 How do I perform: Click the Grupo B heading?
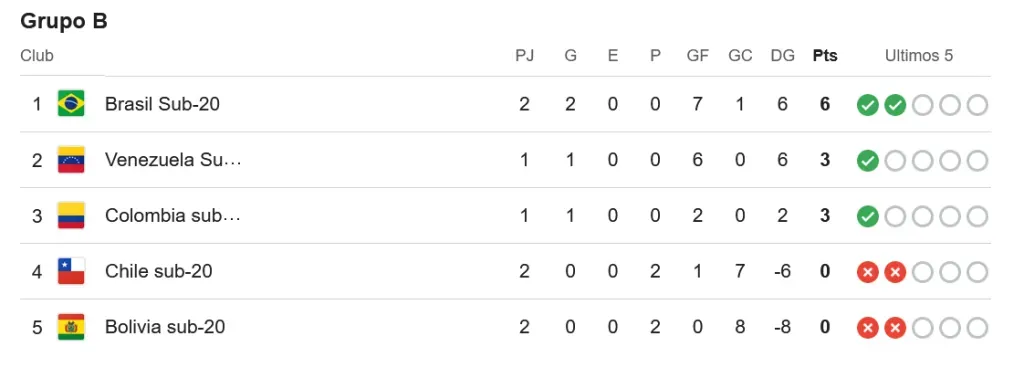click(x=64, y=22)
